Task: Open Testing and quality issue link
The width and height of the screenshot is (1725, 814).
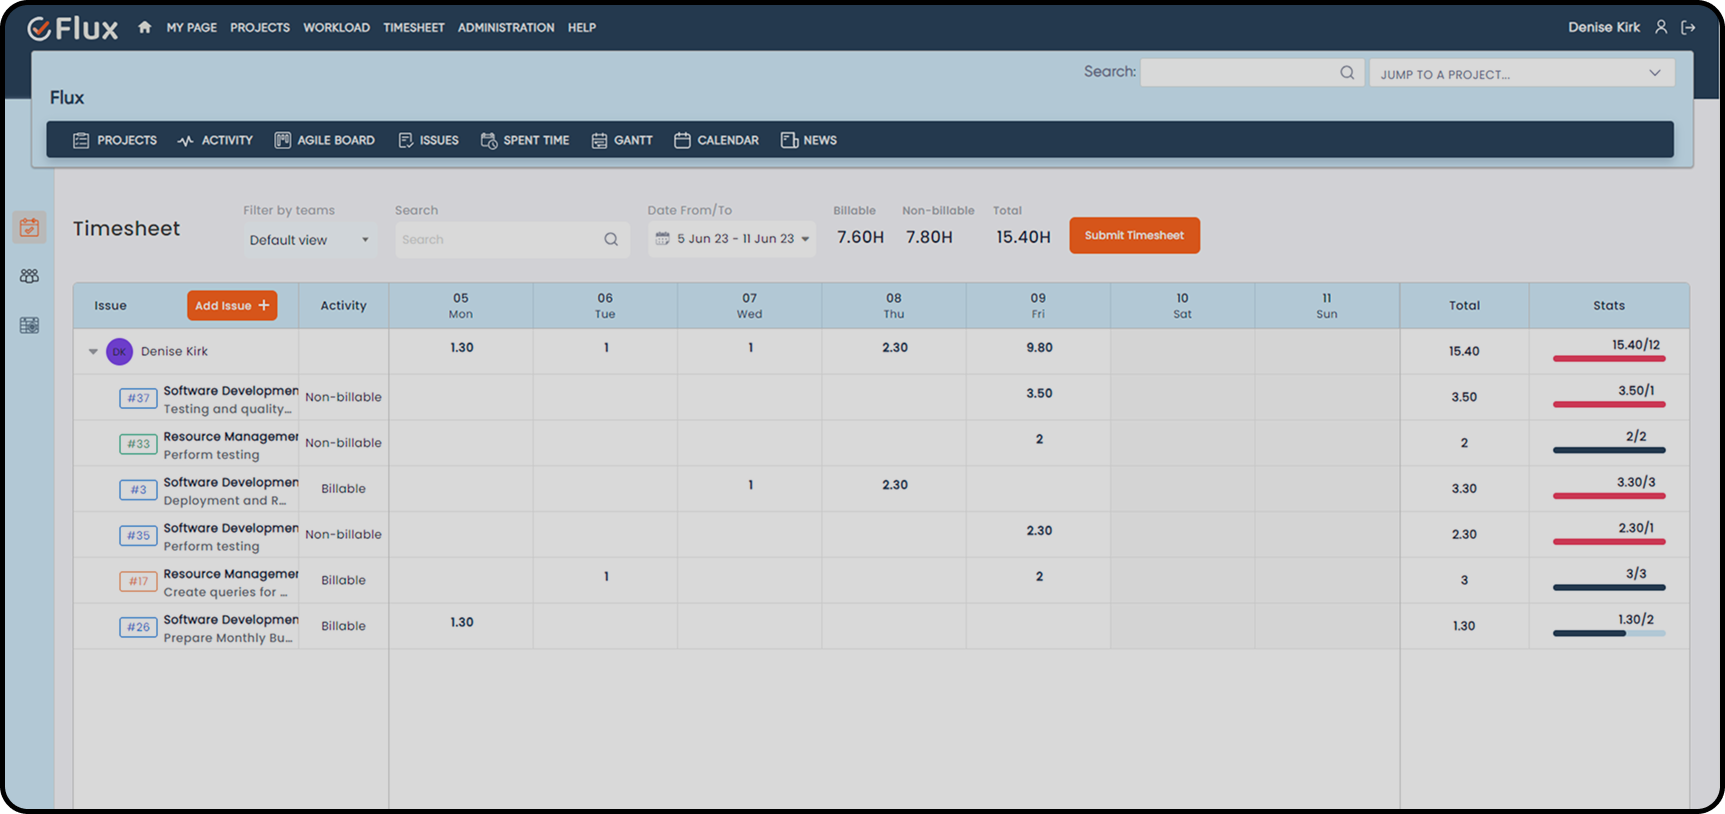Action: tap(228, 409)
